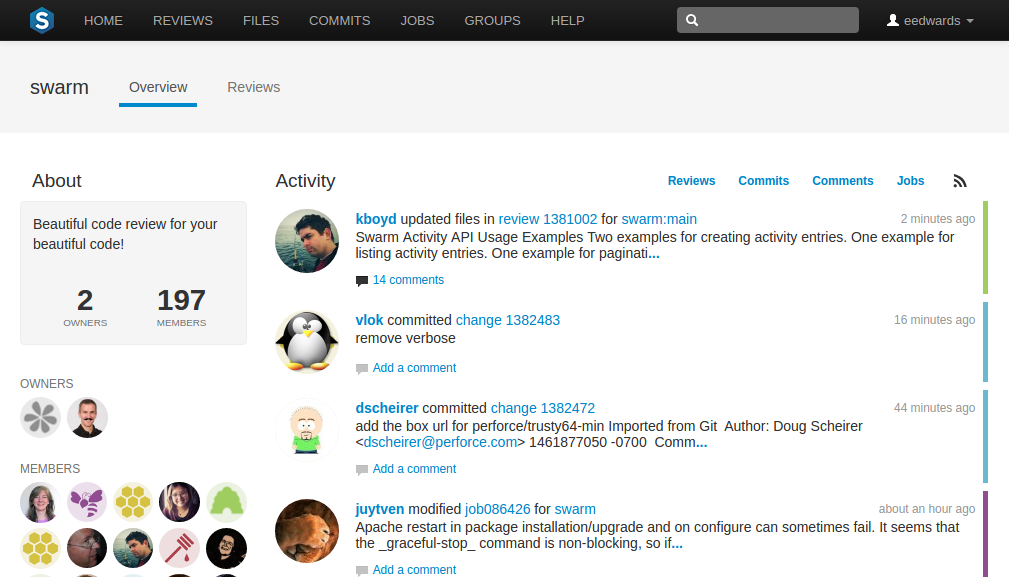The width and height of the screenshot is (1009, 577).
Task: Open review 1381002 link
Action: click(x=548, y=219)
